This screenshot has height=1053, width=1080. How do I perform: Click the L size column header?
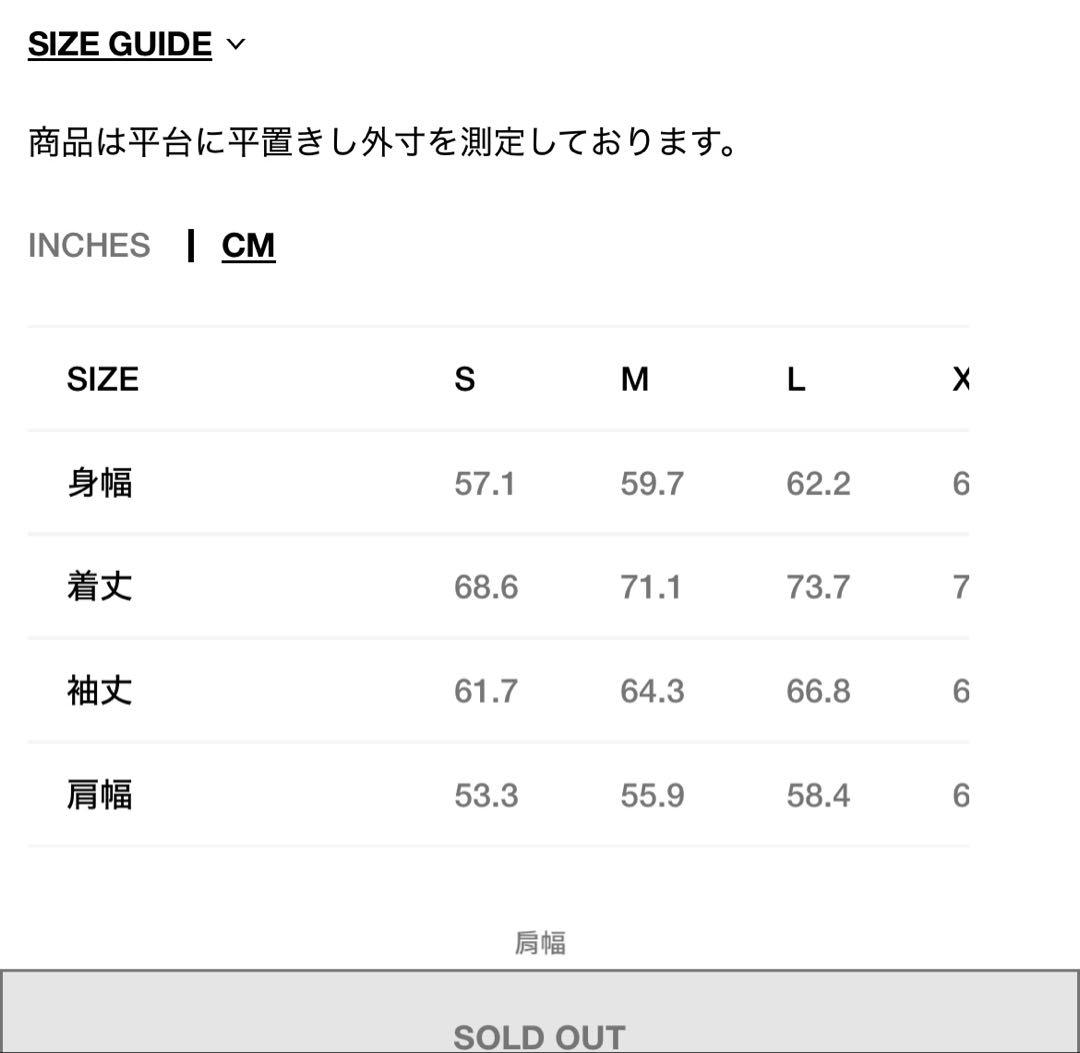795,379
